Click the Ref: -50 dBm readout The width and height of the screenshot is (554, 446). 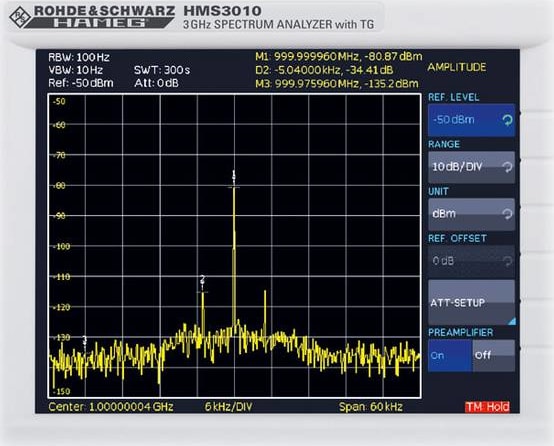pyautogui.click(x=81, y=83)
